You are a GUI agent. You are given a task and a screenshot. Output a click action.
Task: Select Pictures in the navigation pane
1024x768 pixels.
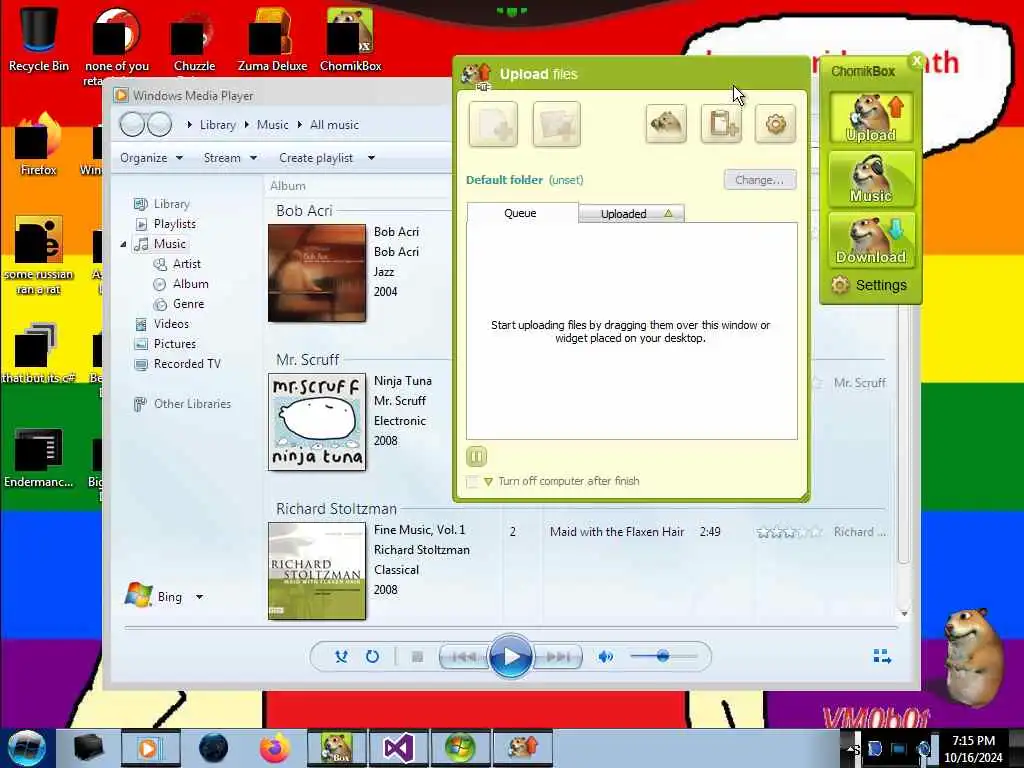tap(165, 344)
